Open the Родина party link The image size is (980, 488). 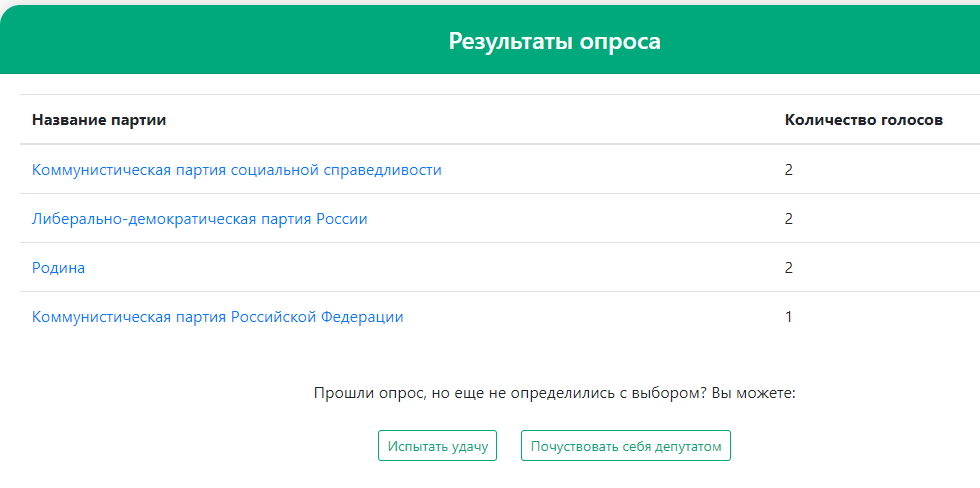click(58, 268)
